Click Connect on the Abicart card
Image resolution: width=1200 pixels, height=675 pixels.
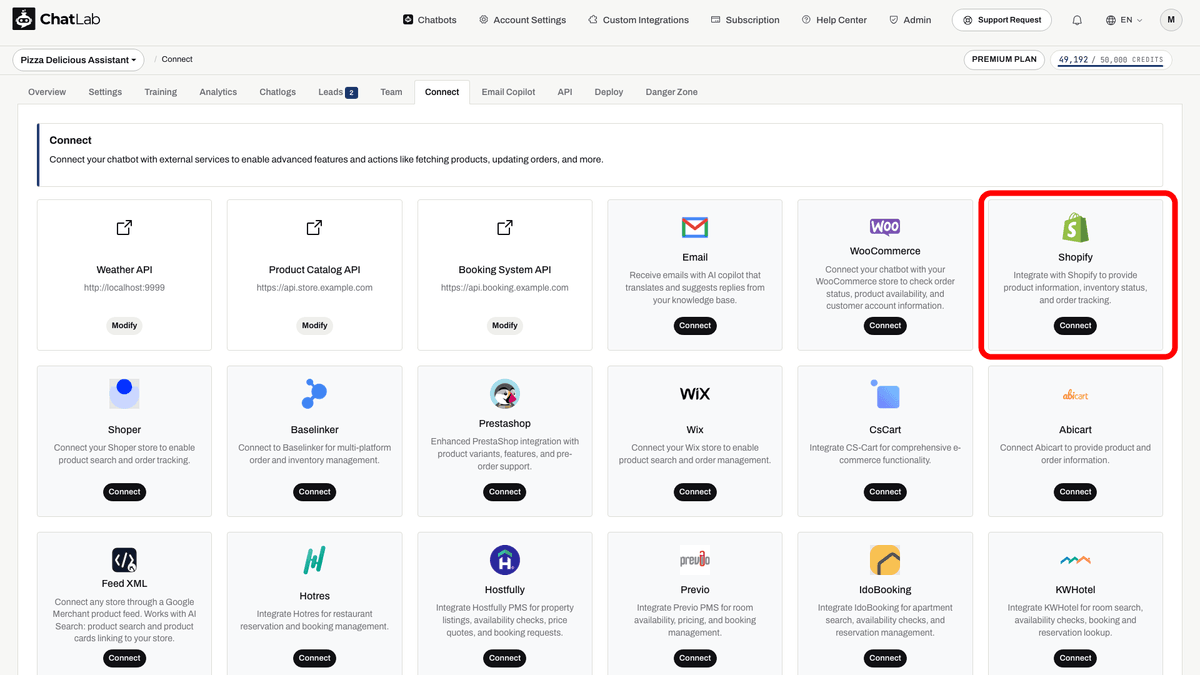pos(1075,491)
